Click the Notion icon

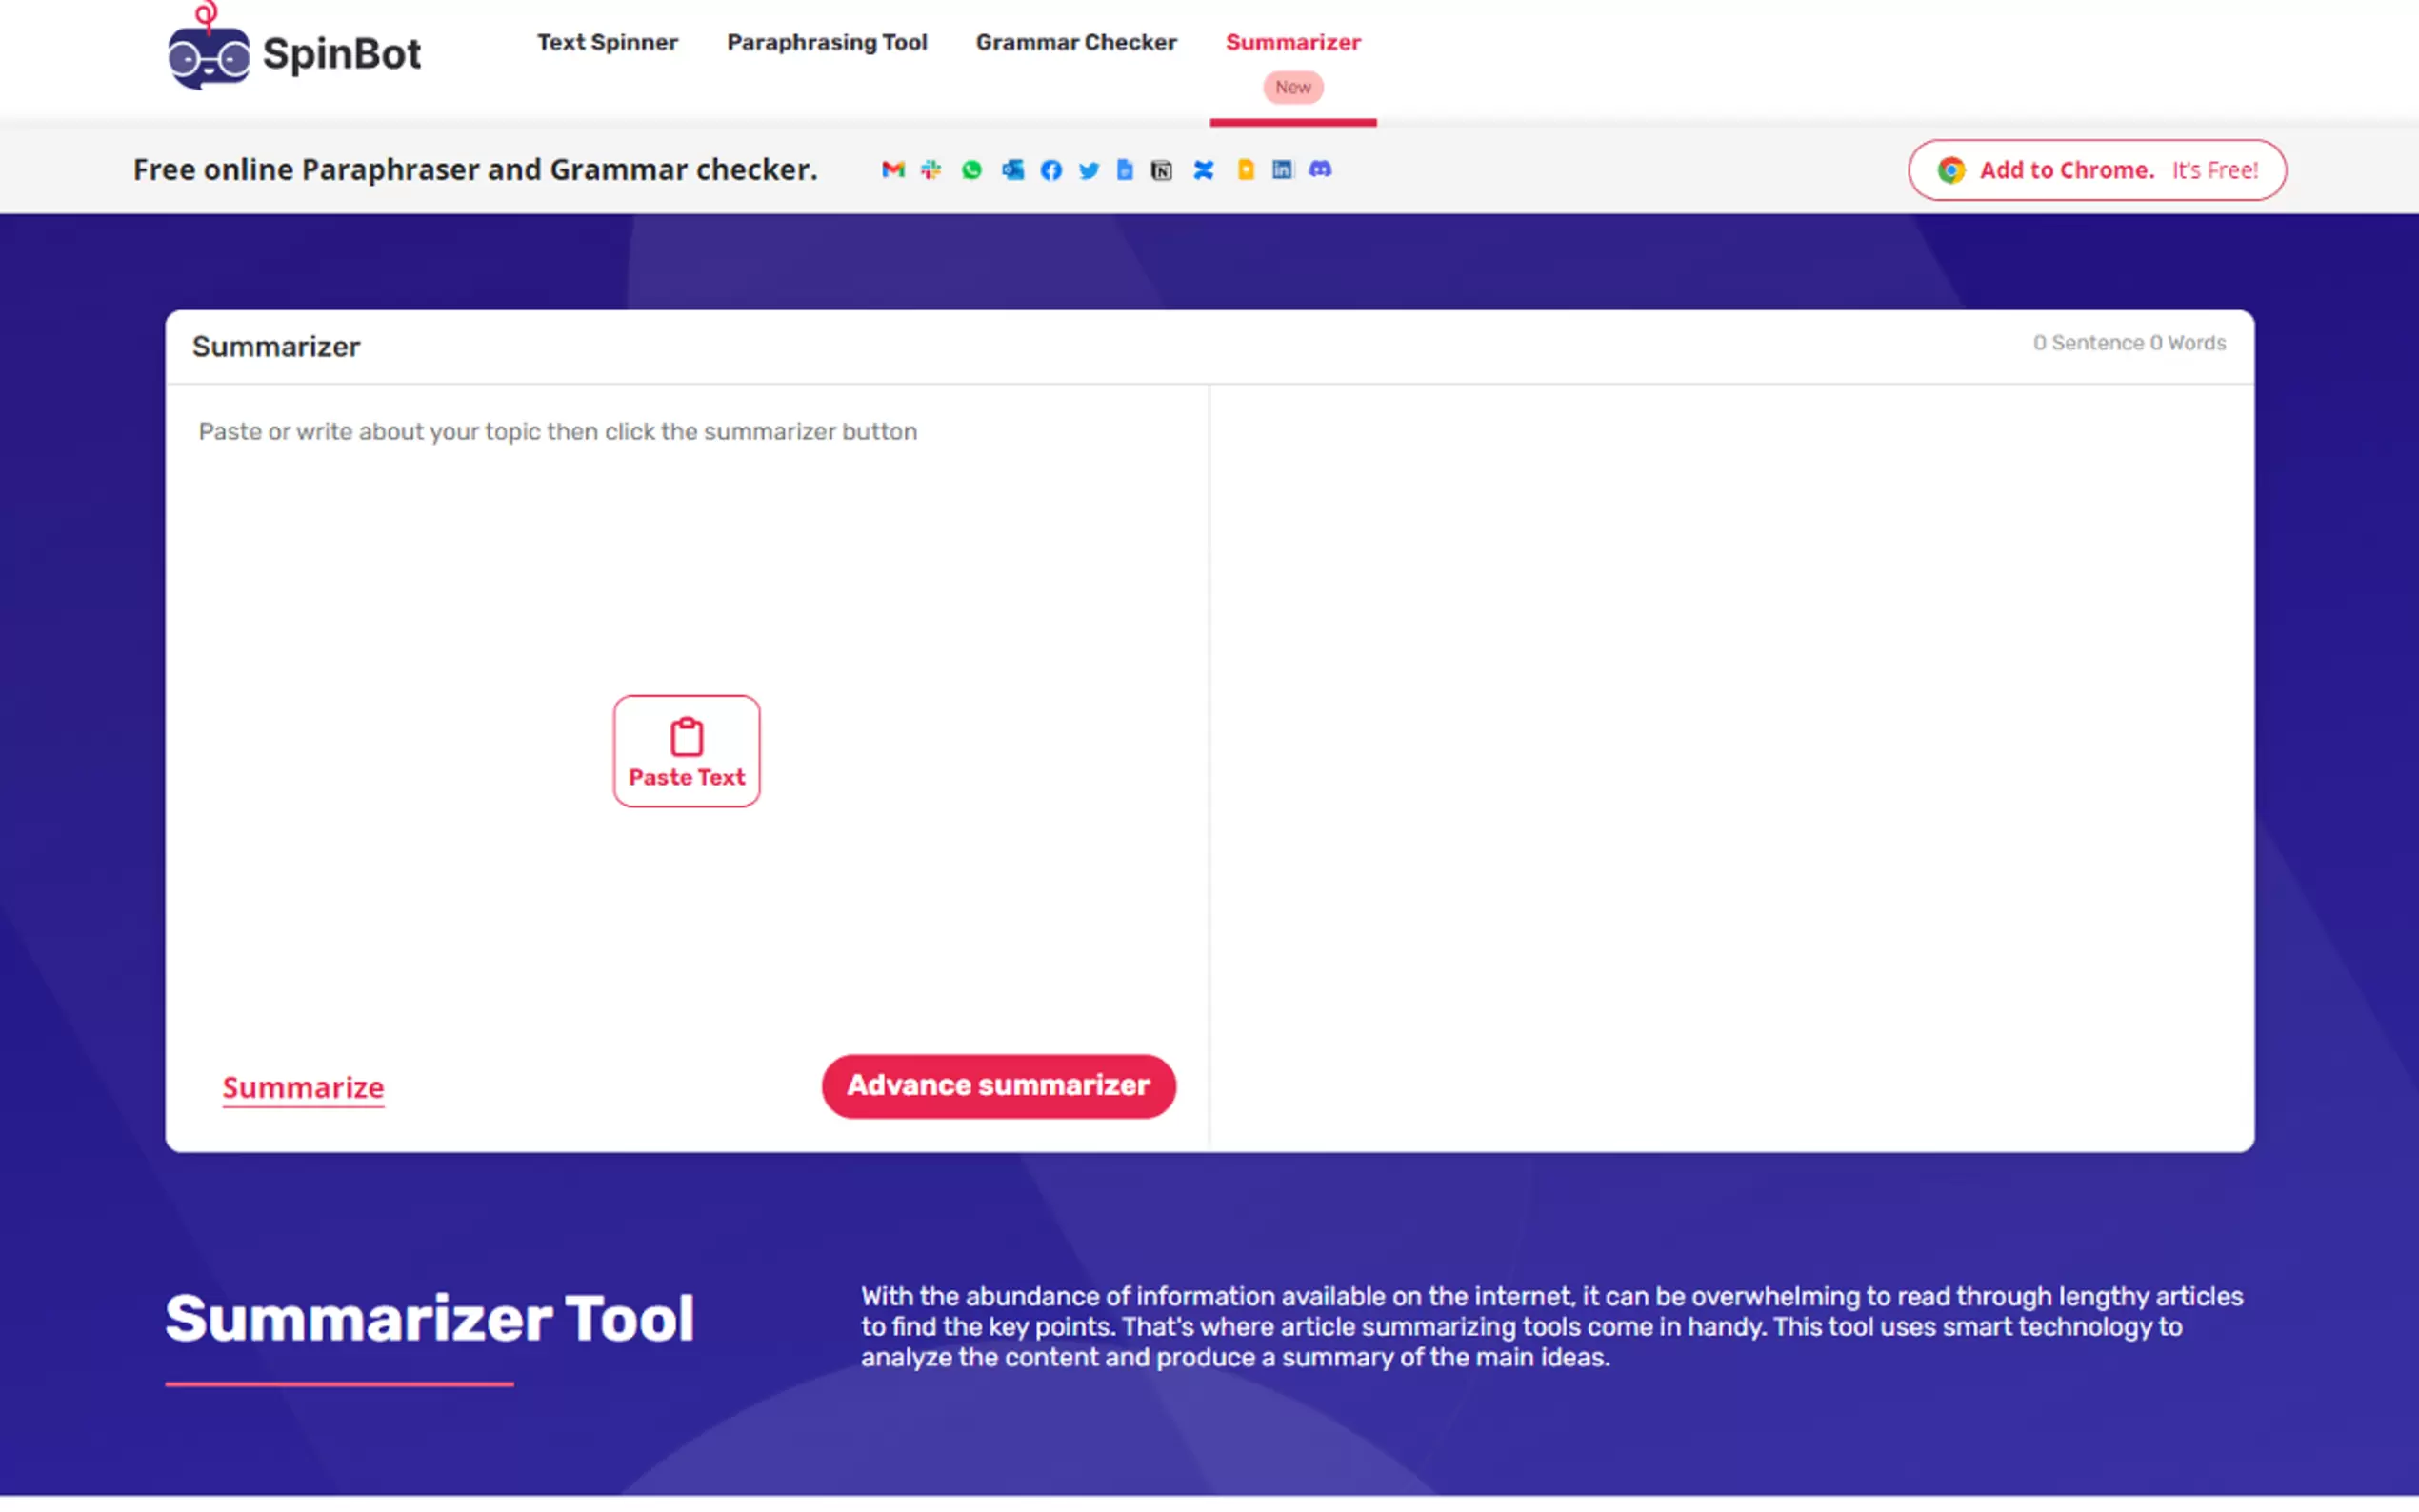1161,170
